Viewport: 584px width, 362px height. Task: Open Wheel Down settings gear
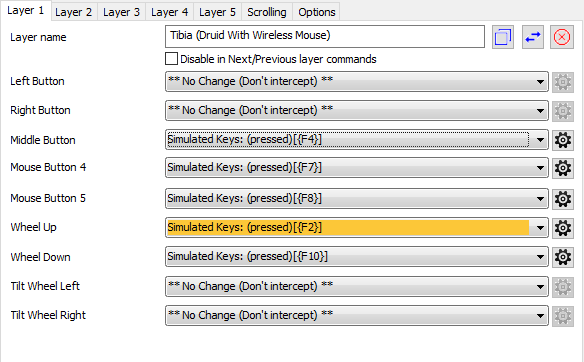[x=563, y=257]
